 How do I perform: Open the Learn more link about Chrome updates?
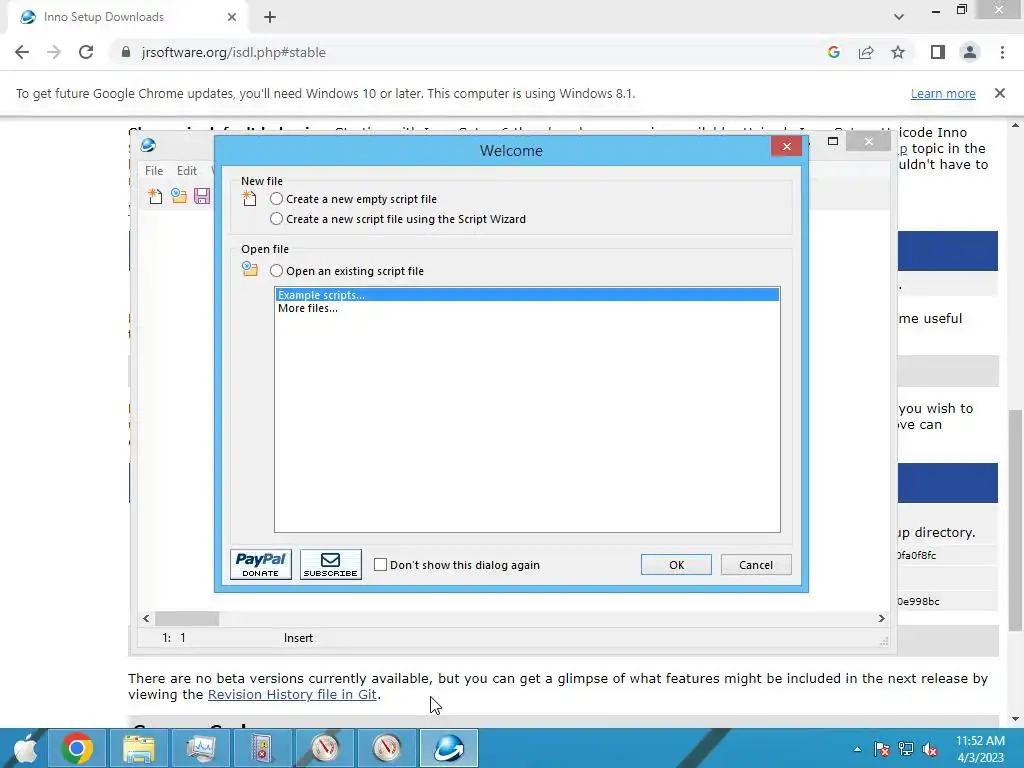point(943,93)
